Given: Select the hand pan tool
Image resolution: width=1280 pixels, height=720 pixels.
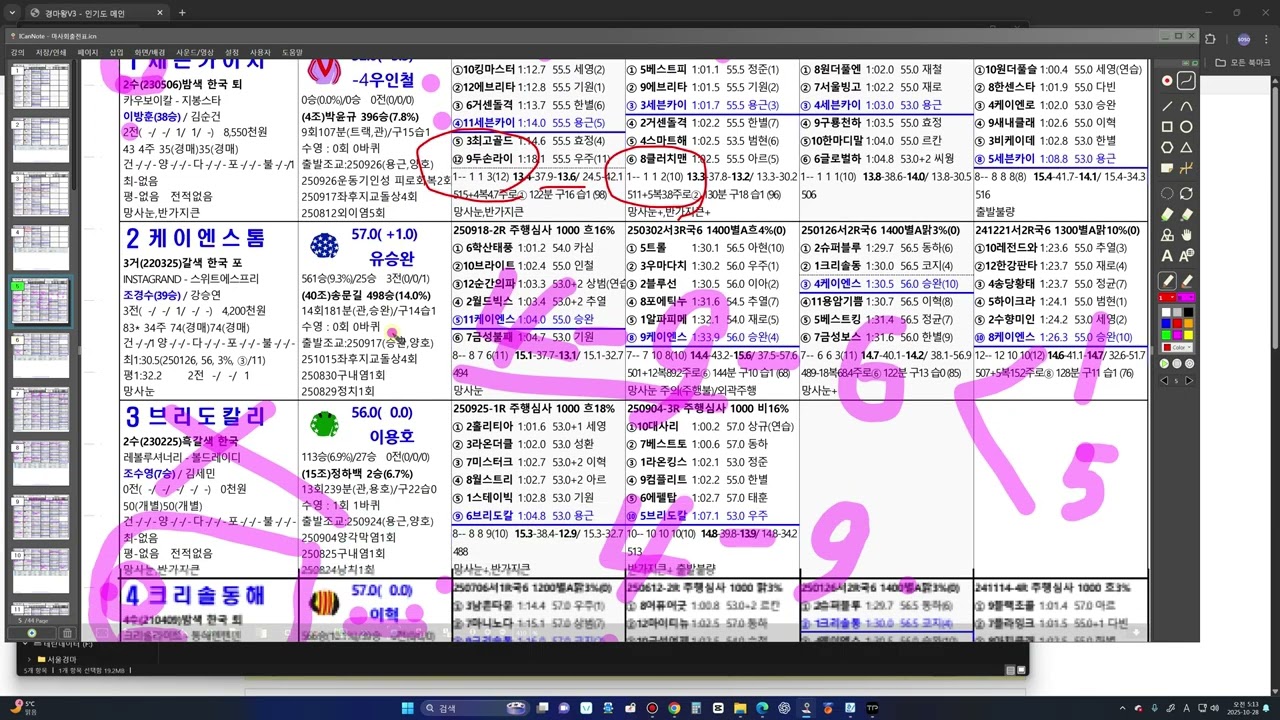Looking at the screenshot, I should click(1186, 235).
